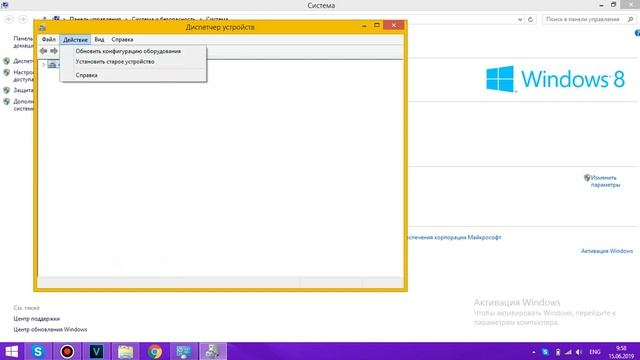The image size is (640, 360).
Task: Open address bar history dropdown in Система
Action: pyautogui.click(x=520, y=20)
